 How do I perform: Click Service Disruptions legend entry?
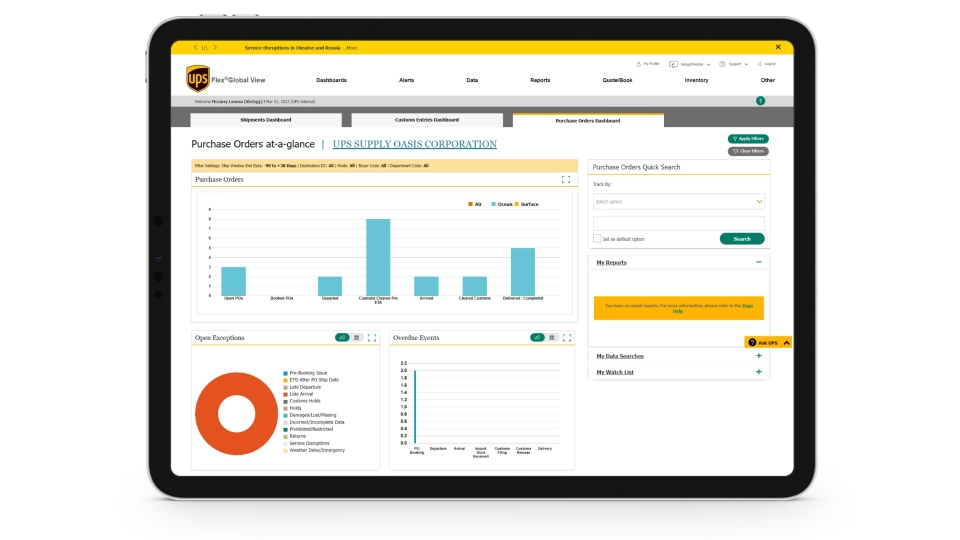pos(306,443)
